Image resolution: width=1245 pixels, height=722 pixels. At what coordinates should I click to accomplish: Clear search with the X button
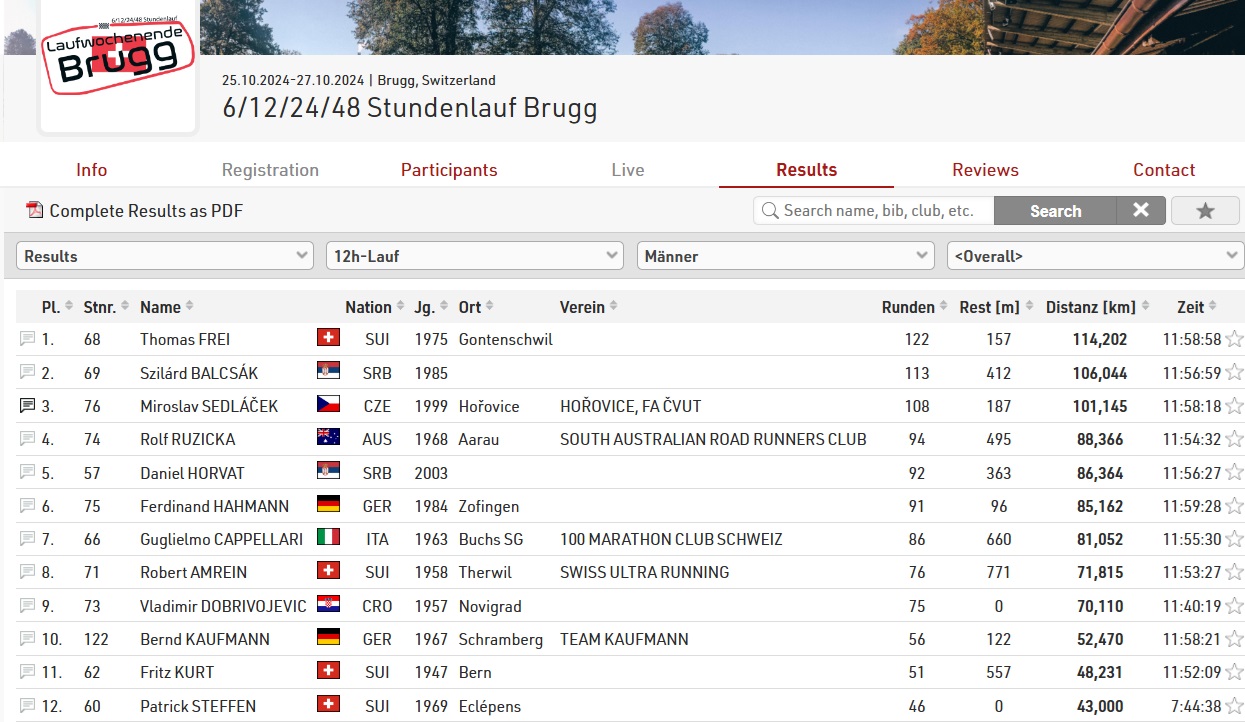pos(1141,210)
